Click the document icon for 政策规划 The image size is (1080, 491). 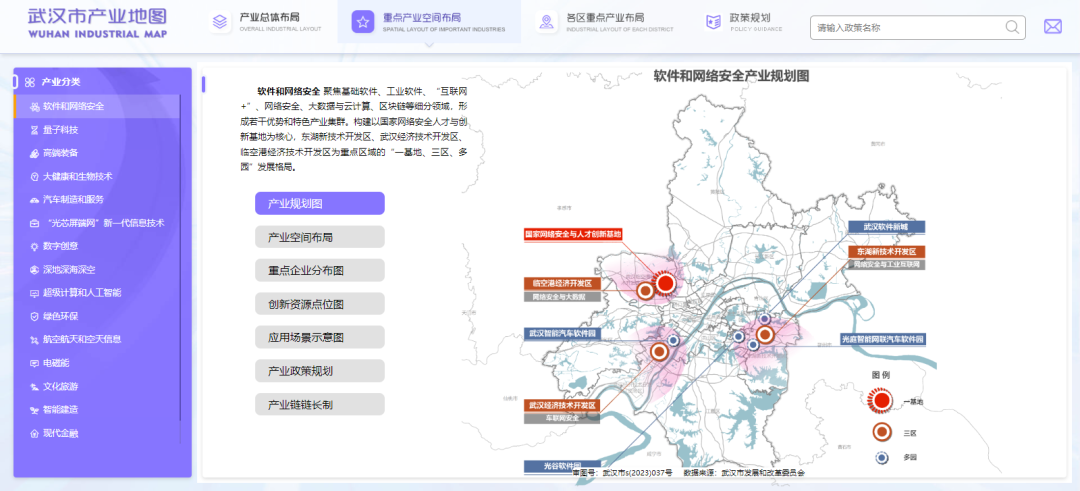click(712, 22)
